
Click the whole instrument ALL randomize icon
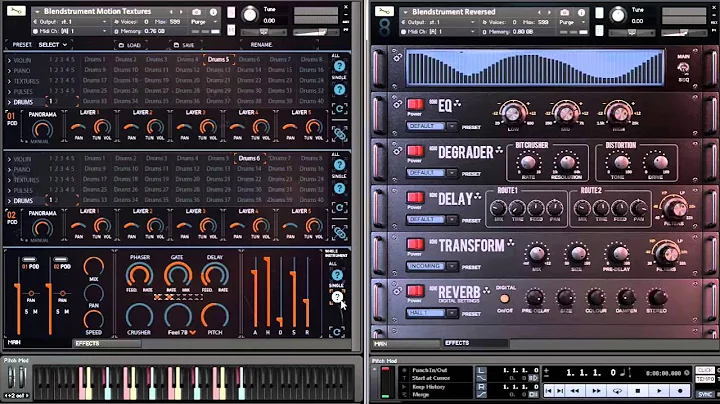click(337, 275)
